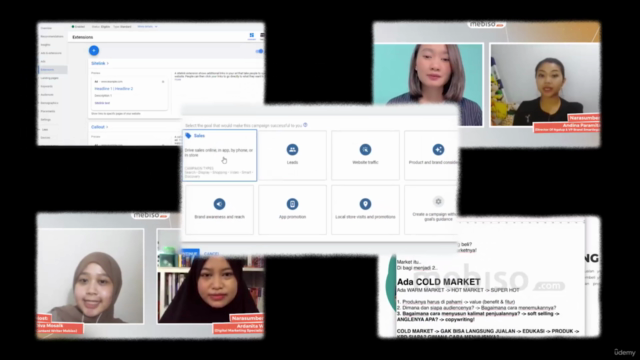Go to Insights in the sidebar
The height and width of the screenshot is (360, 640).
click(x=45, y=45)
